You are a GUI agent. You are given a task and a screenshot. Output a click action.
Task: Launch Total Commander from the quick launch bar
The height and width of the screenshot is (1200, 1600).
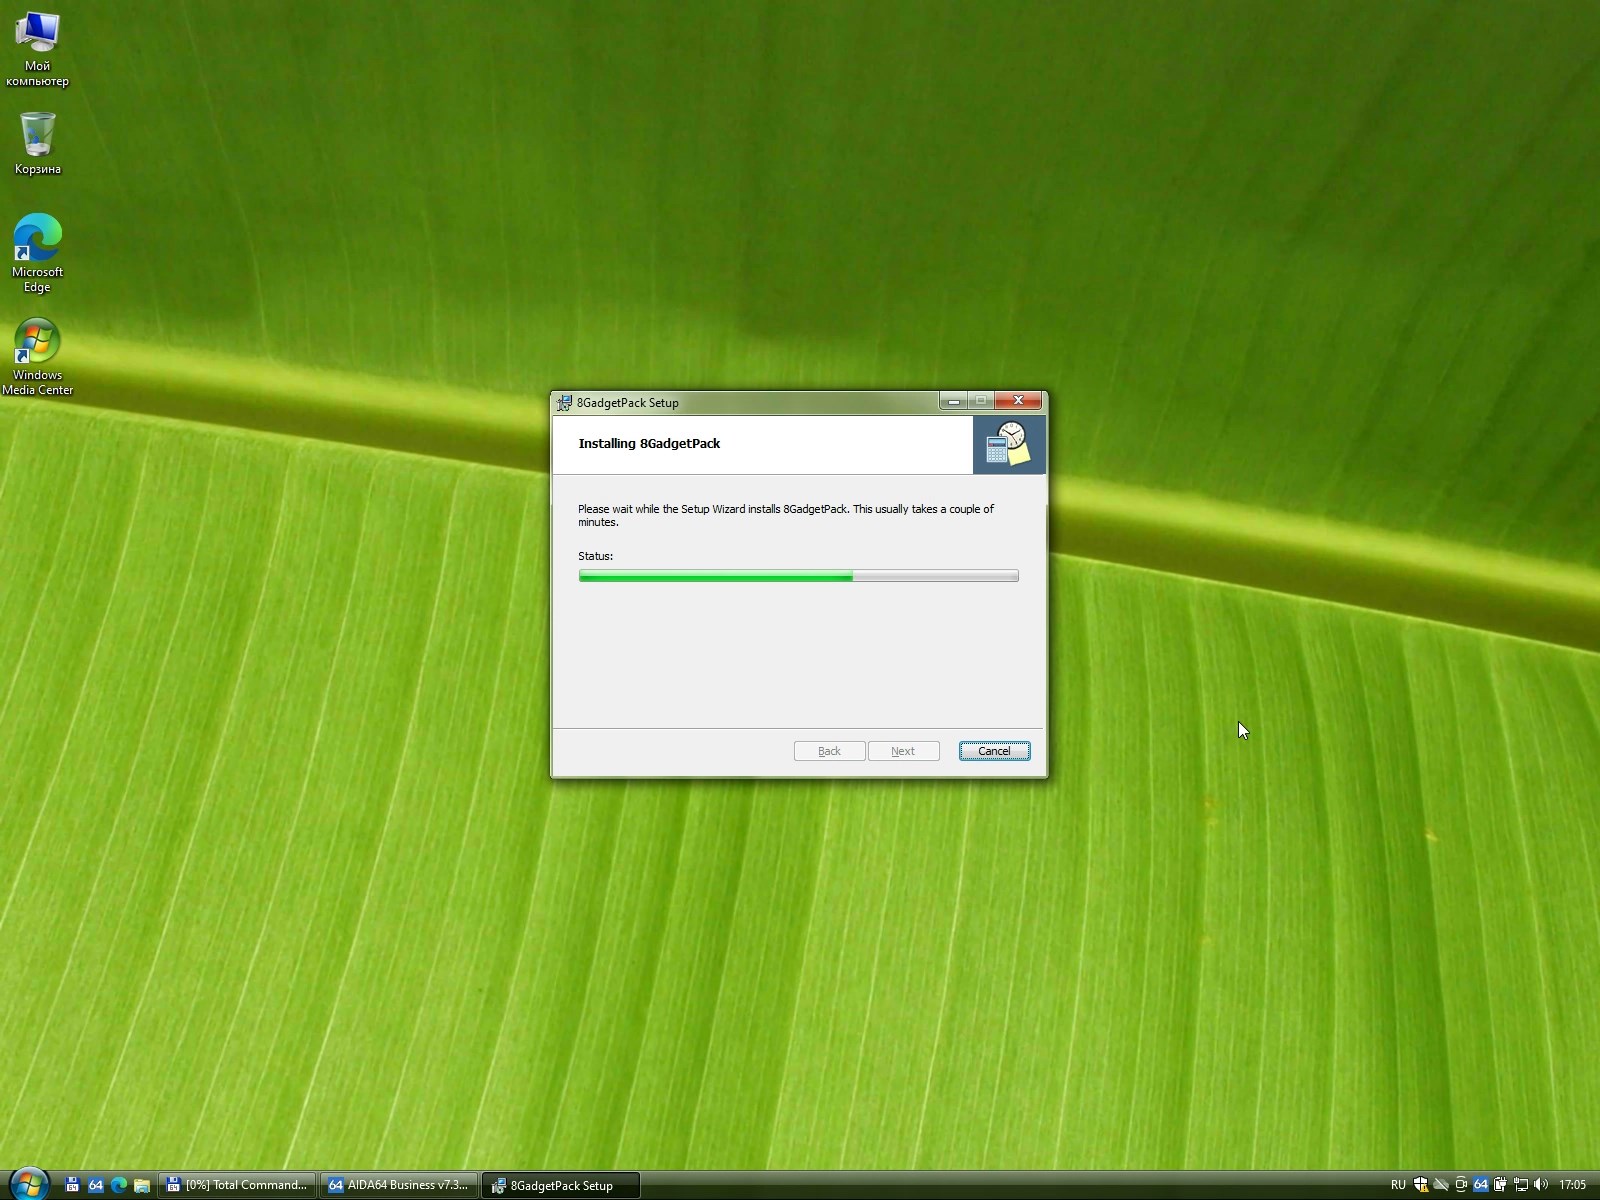(x=72, y=1185)
